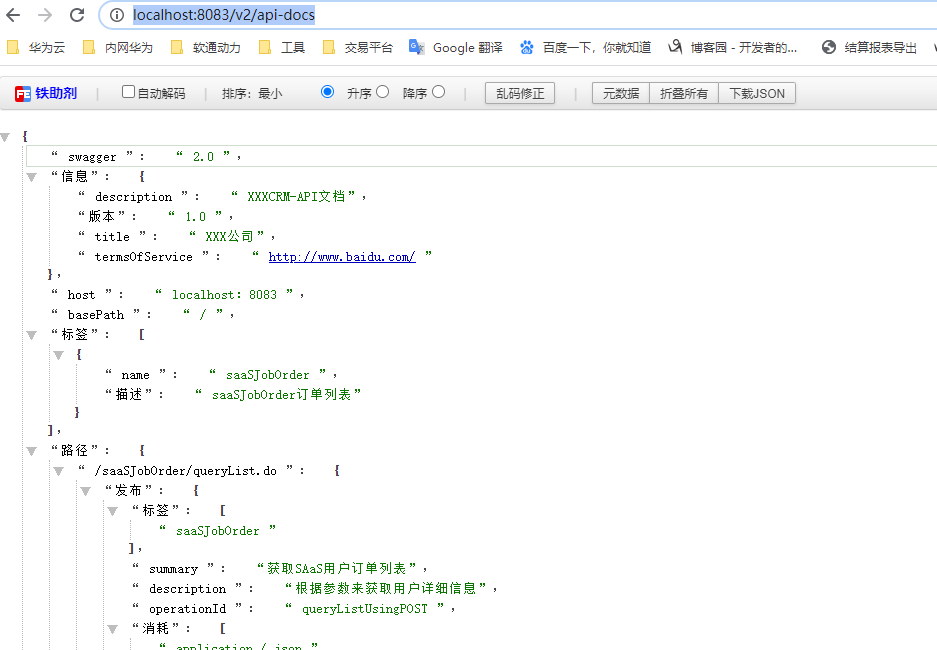This screenshot has width=937, height=650.
Task: Enable the 自动解码 checkbox
Action: [127, 92]
